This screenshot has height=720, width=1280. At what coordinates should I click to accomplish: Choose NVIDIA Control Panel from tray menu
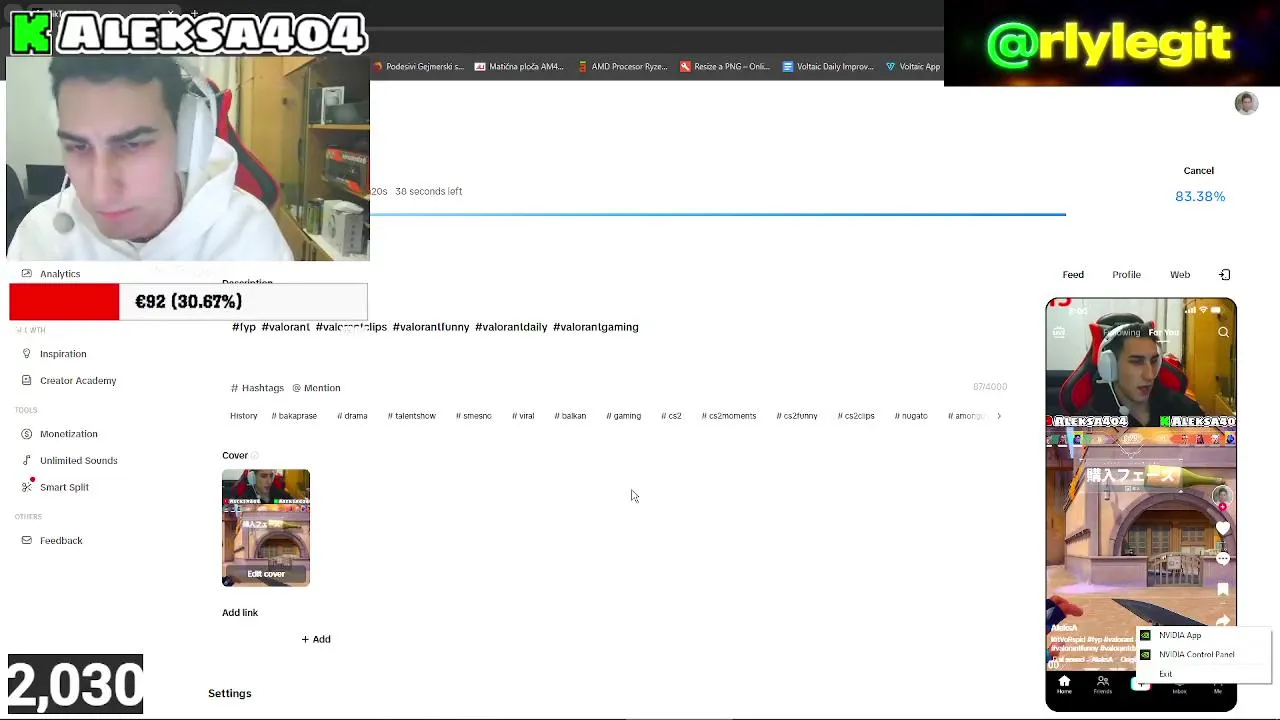tap(1204, 655)
